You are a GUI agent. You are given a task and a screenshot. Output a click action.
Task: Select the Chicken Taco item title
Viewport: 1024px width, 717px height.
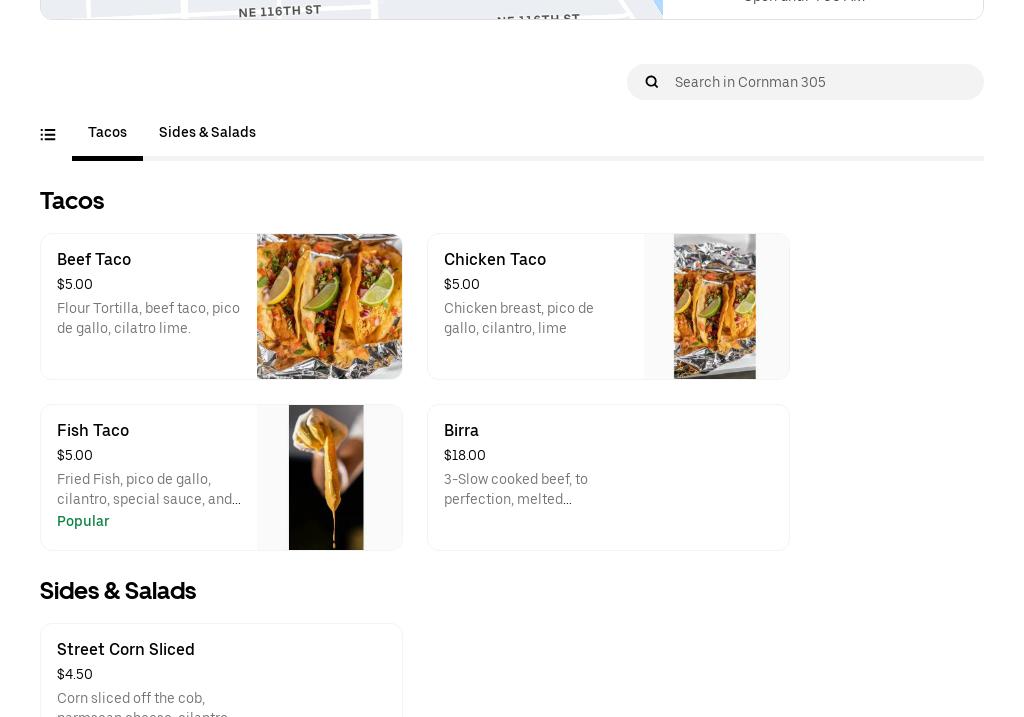(x=495, y=260)
